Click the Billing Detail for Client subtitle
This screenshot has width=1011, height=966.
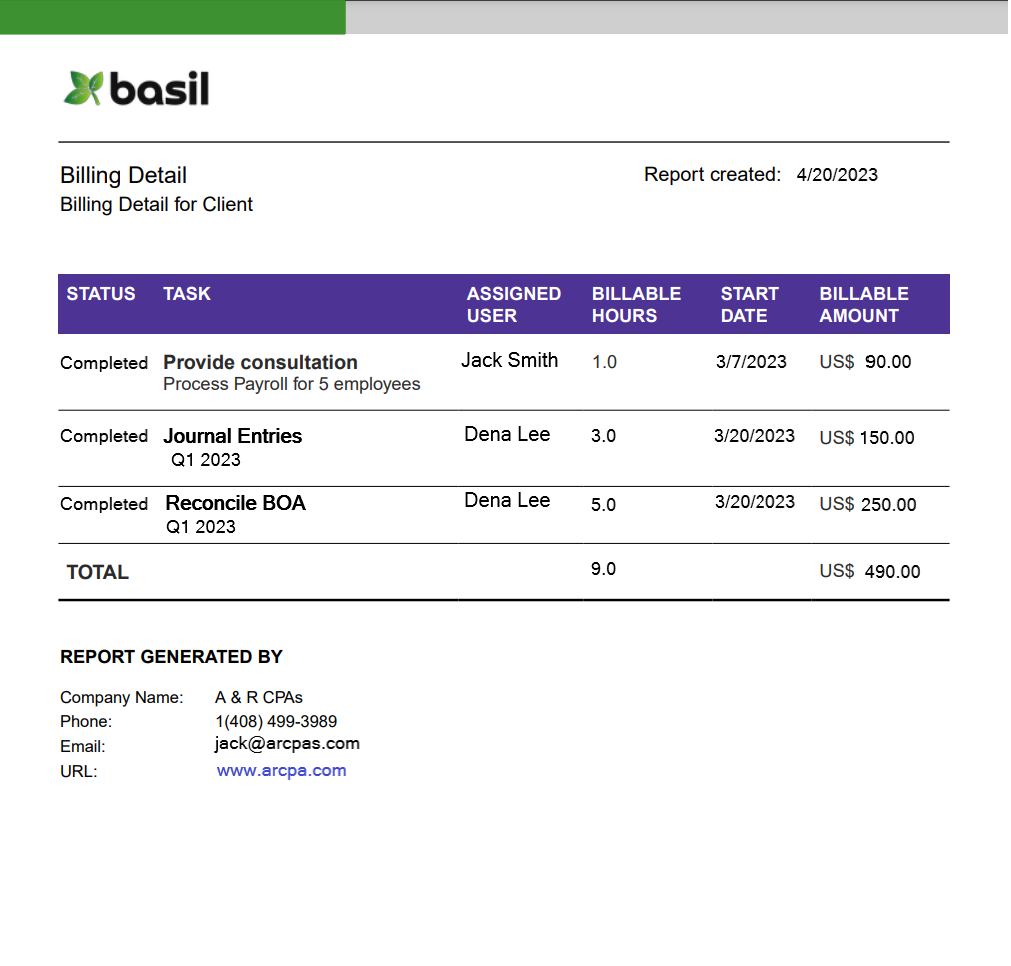click(x=156, y=204)
